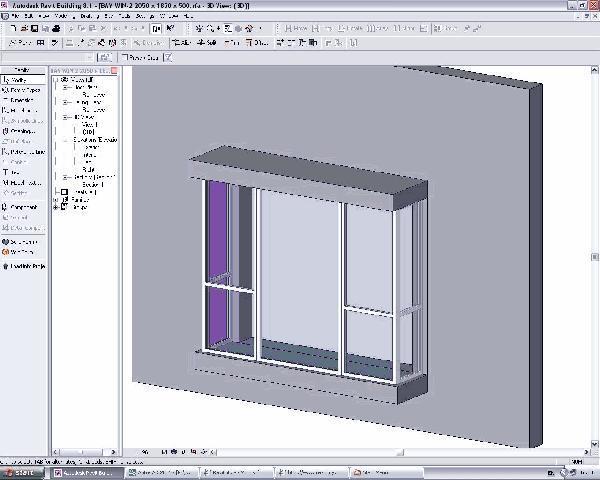600x480 pixels.
Task: Select the Model Text tool
Action: 23,183
